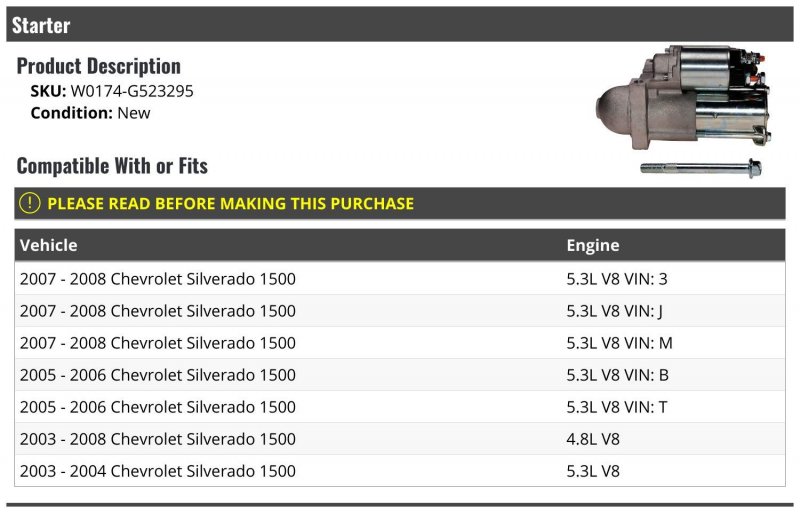The width and height of the screenshot is (800, 513).
Task: Click the Product Description heading
Action: (99, 66)
